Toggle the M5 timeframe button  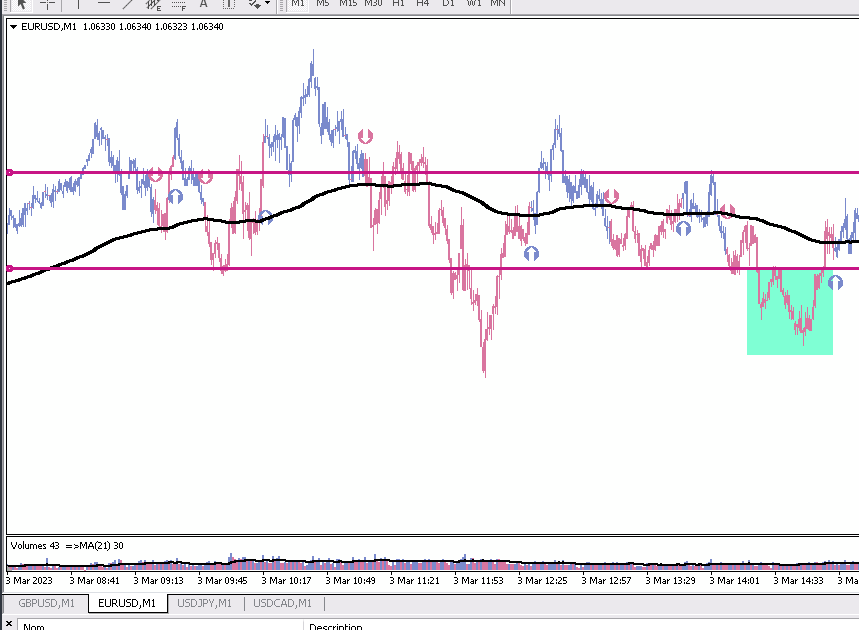pos(323,3)
